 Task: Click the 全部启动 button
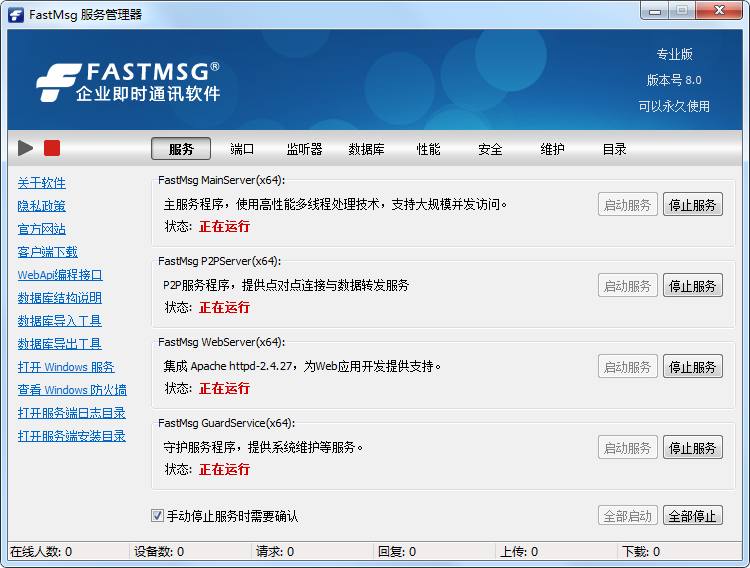[628, 515]
